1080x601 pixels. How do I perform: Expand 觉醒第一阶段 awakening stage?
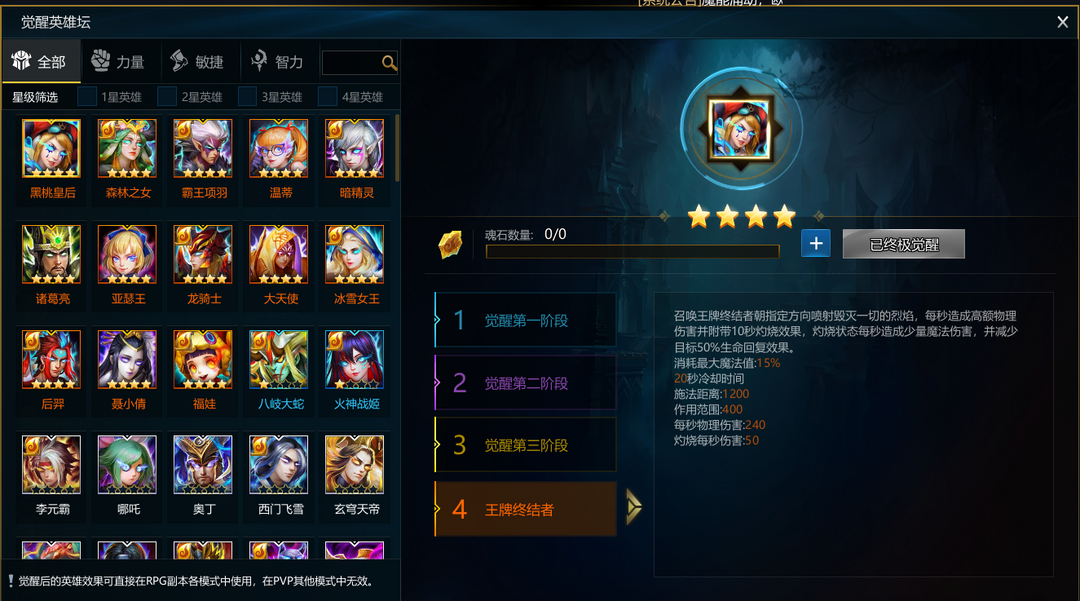(526, 320)
